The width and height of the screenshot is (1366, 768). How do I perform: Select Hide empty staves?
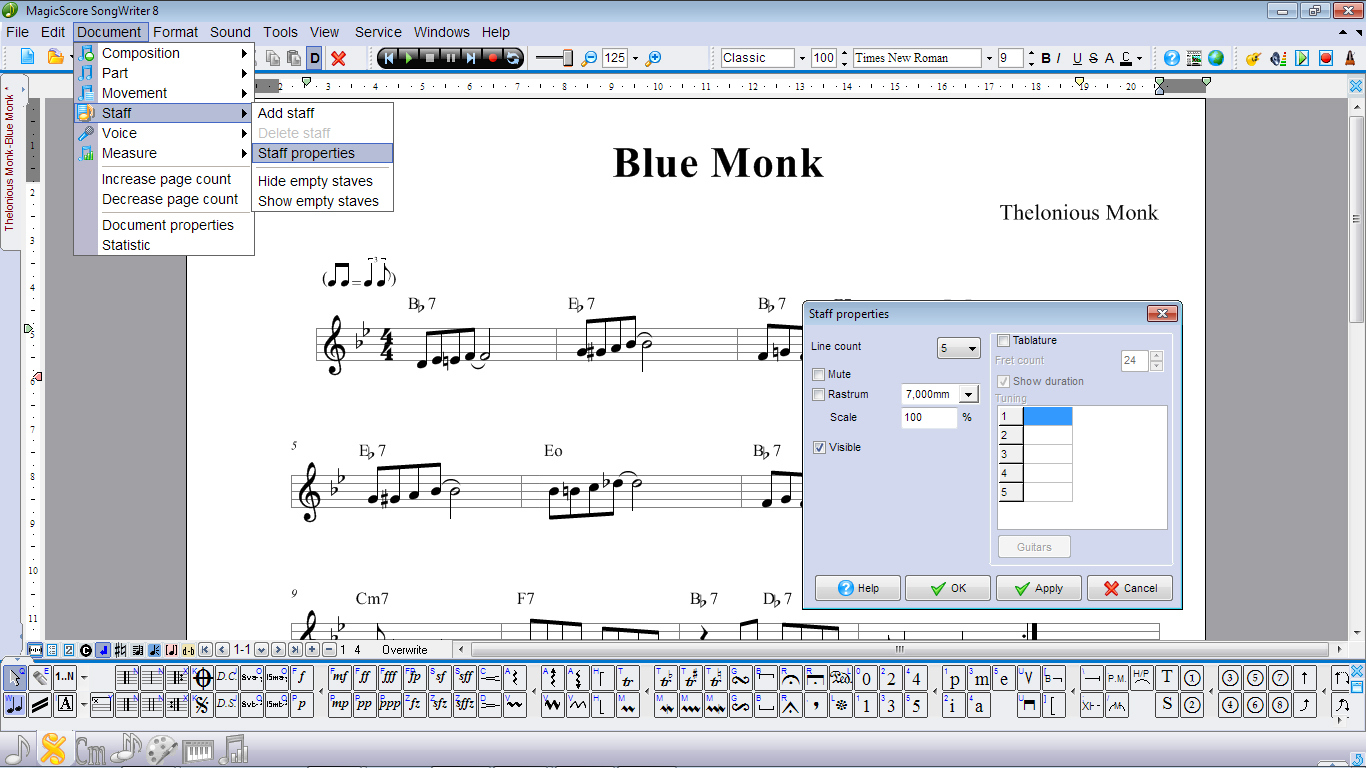pos(322,181)
